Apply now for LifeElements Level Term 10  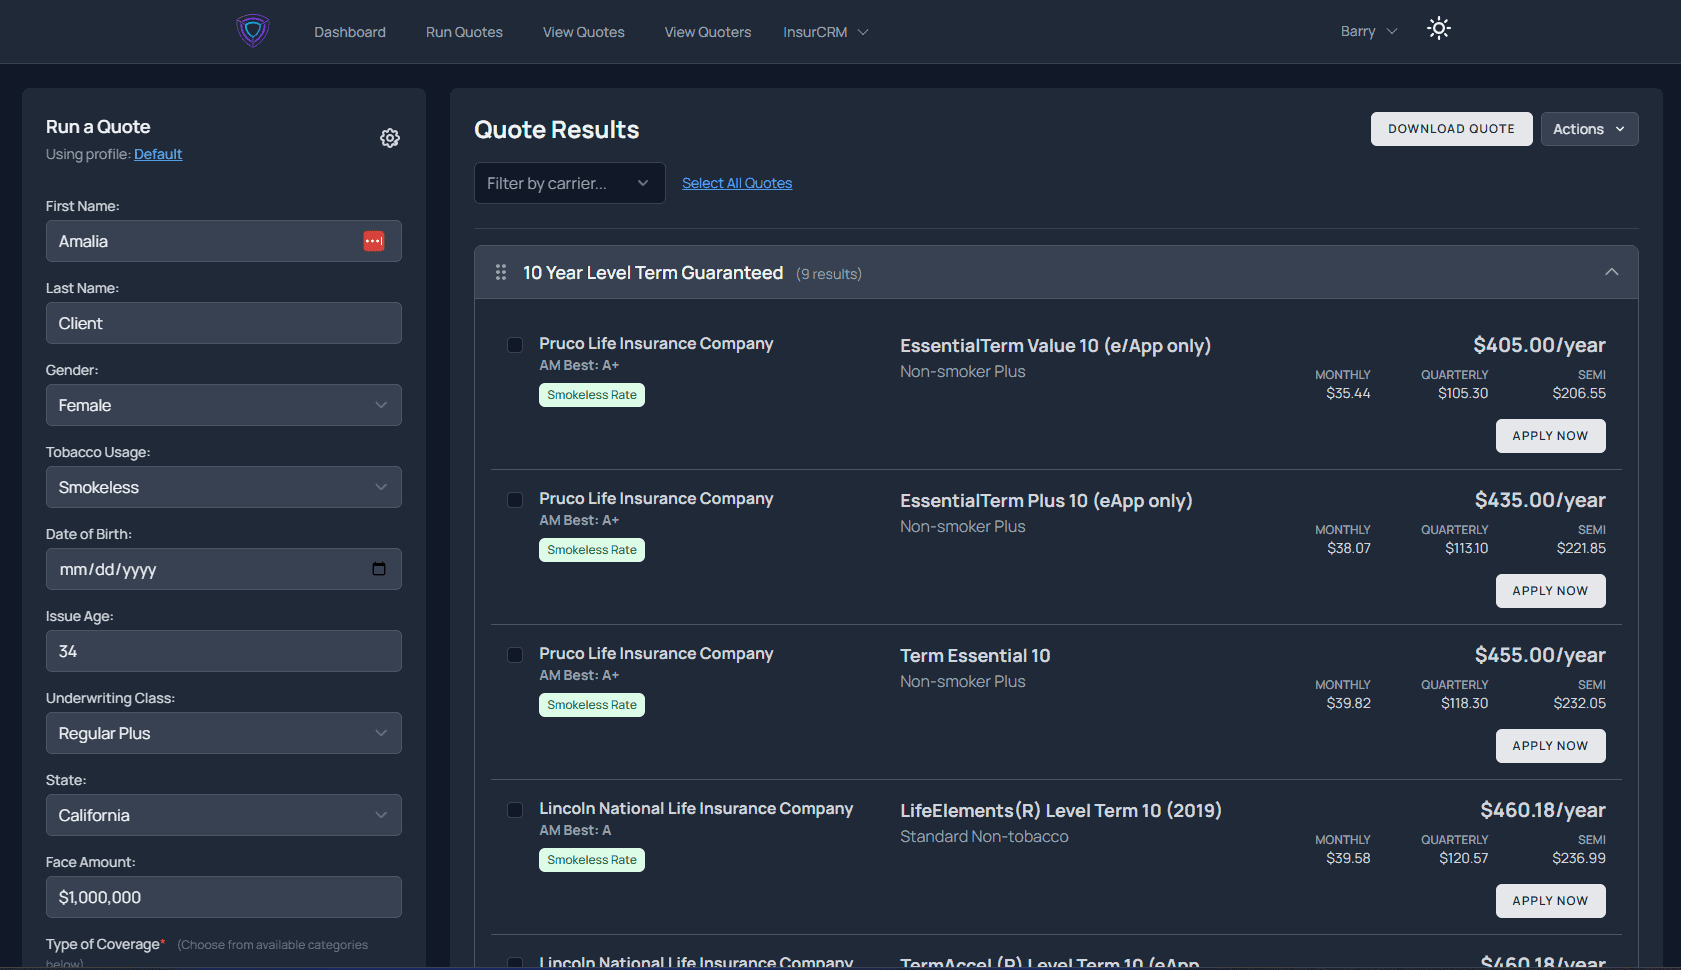(1551, 901)
